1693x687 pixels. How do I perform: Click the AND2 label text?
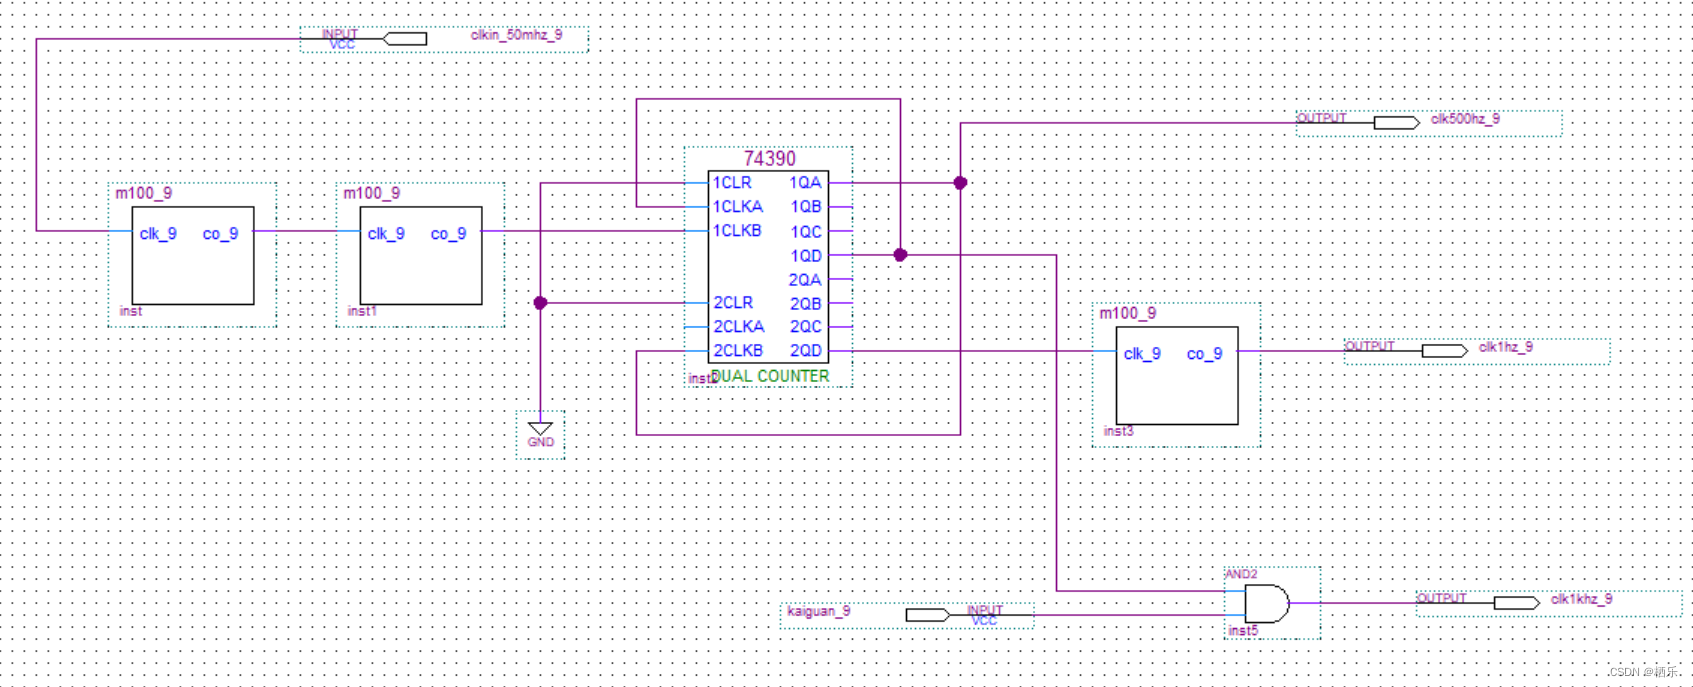[x=1241, y=574]
